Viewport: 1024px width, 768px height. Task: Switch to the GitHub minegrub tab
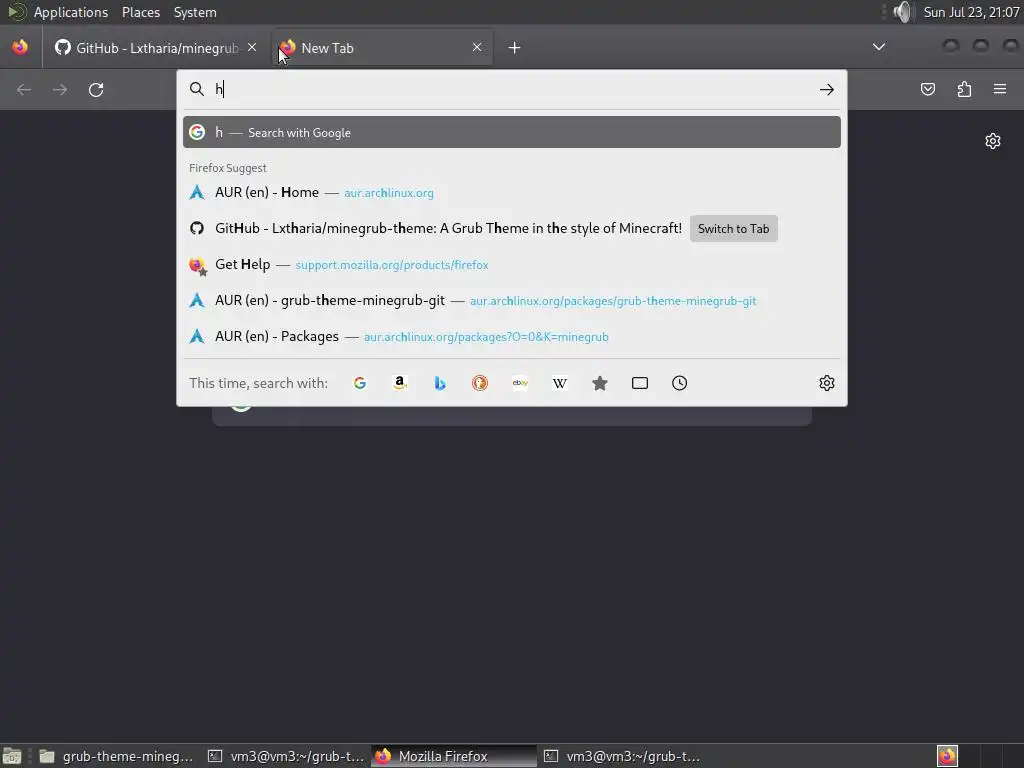(x=156, y=48)
